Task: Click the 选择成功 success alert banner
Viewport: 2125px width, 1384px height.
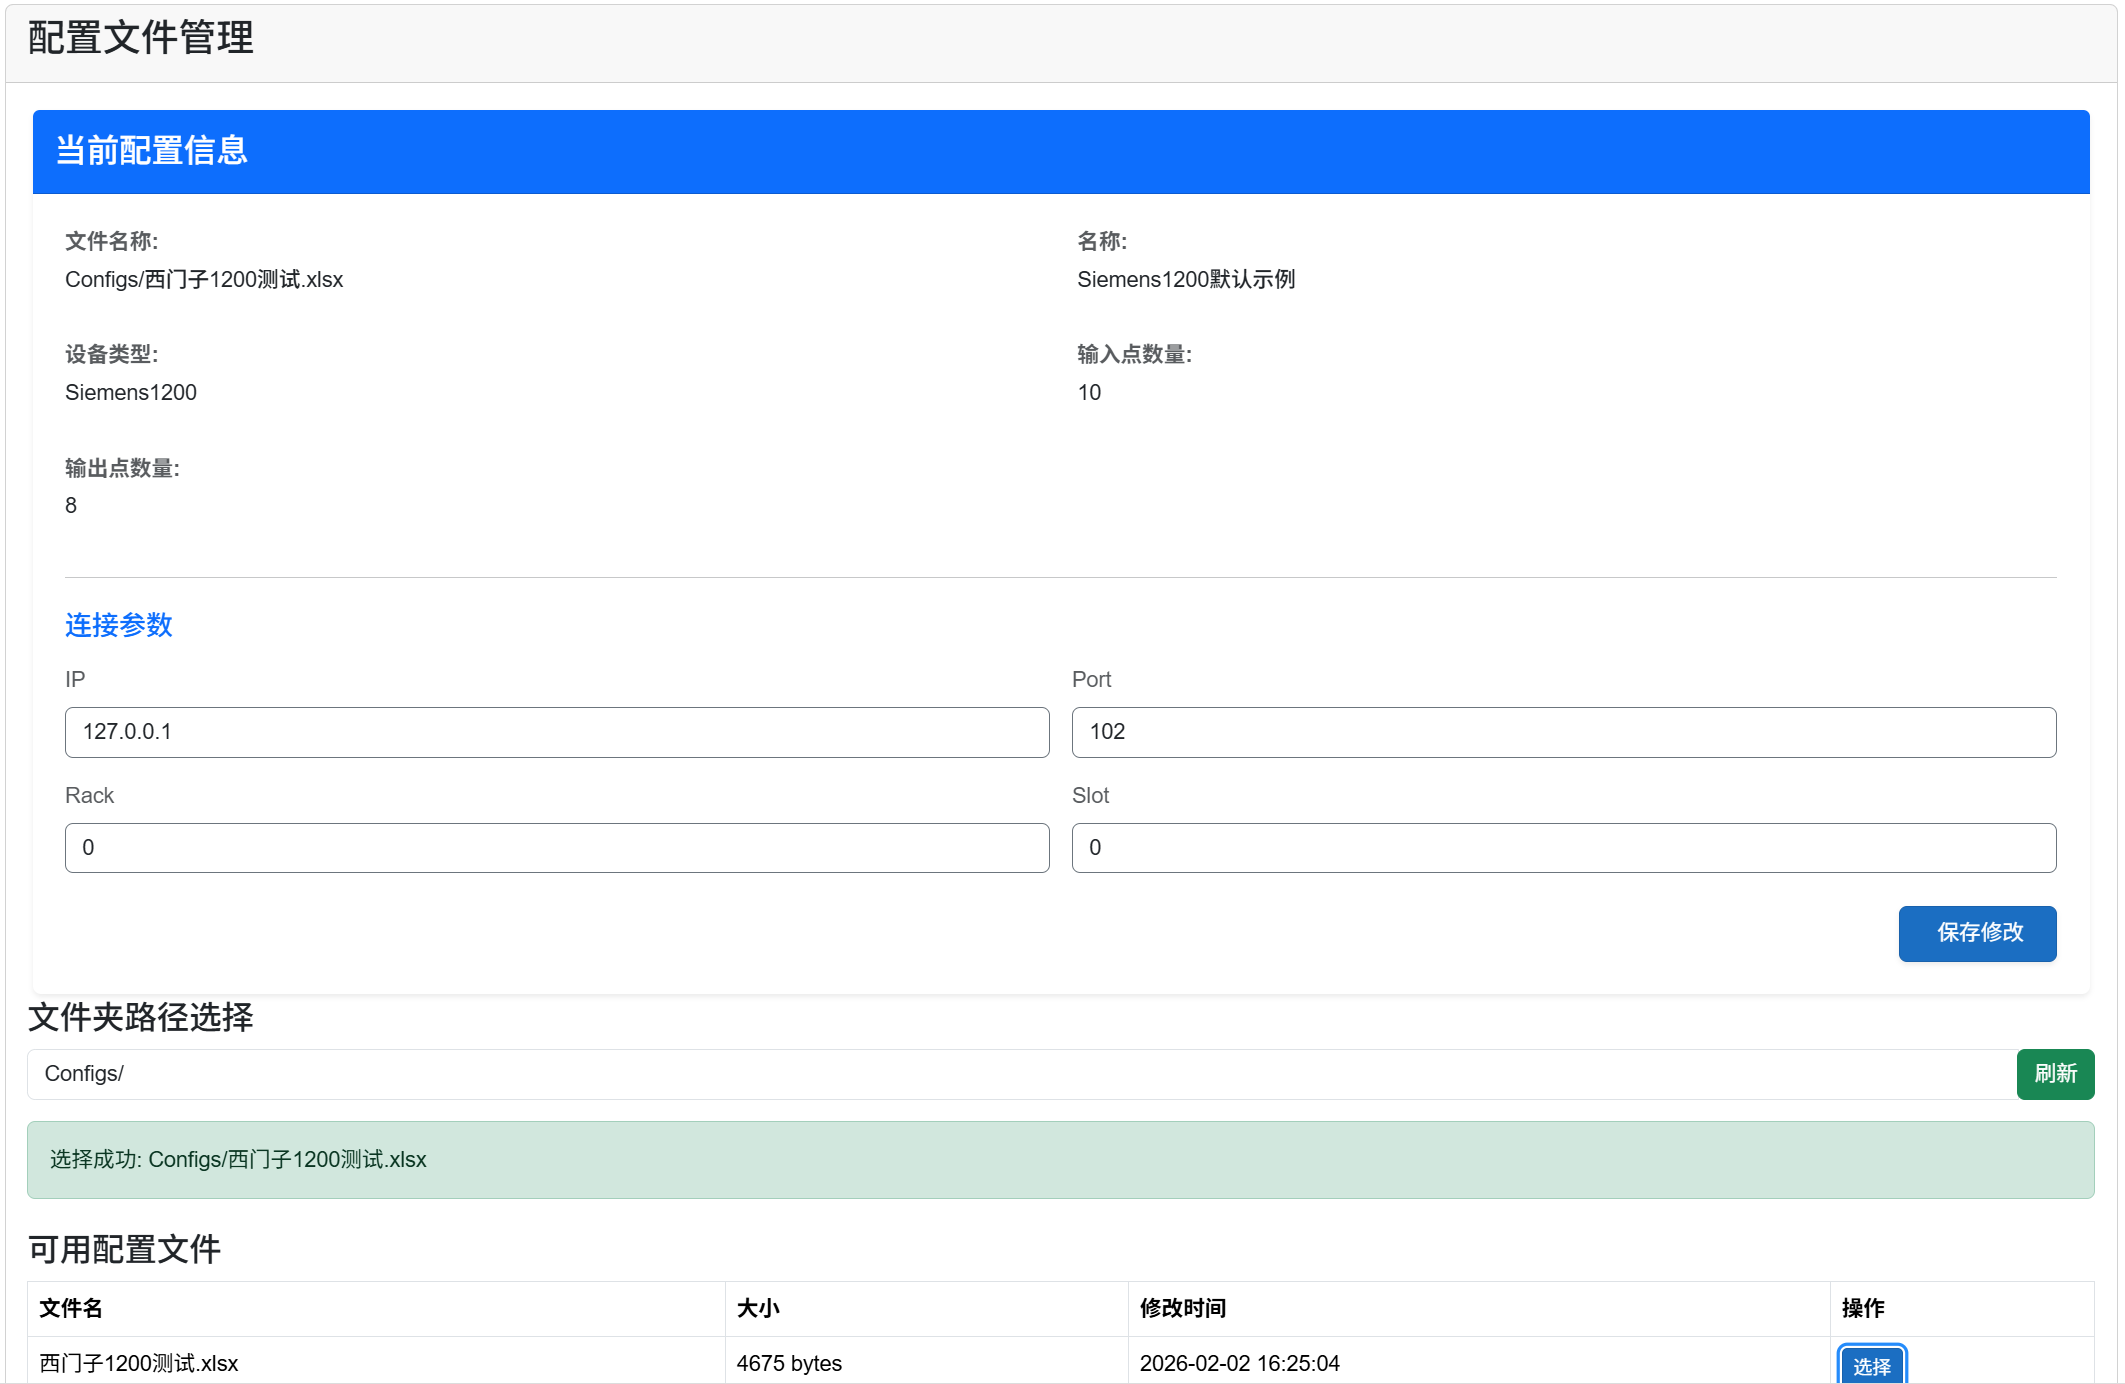Action: coord(1060,1160)
